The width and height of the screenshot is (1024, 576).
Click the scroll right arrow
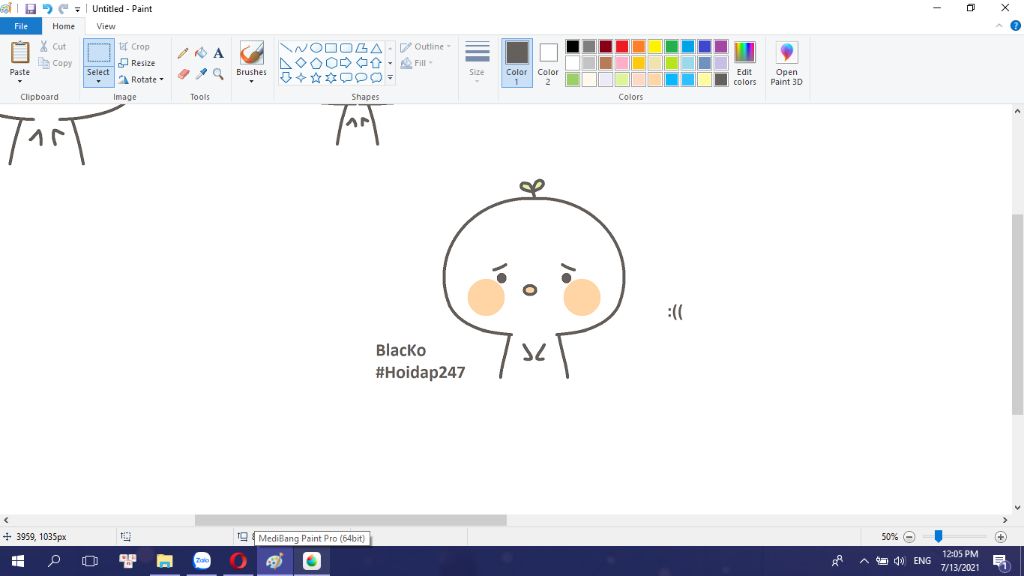1004,520
